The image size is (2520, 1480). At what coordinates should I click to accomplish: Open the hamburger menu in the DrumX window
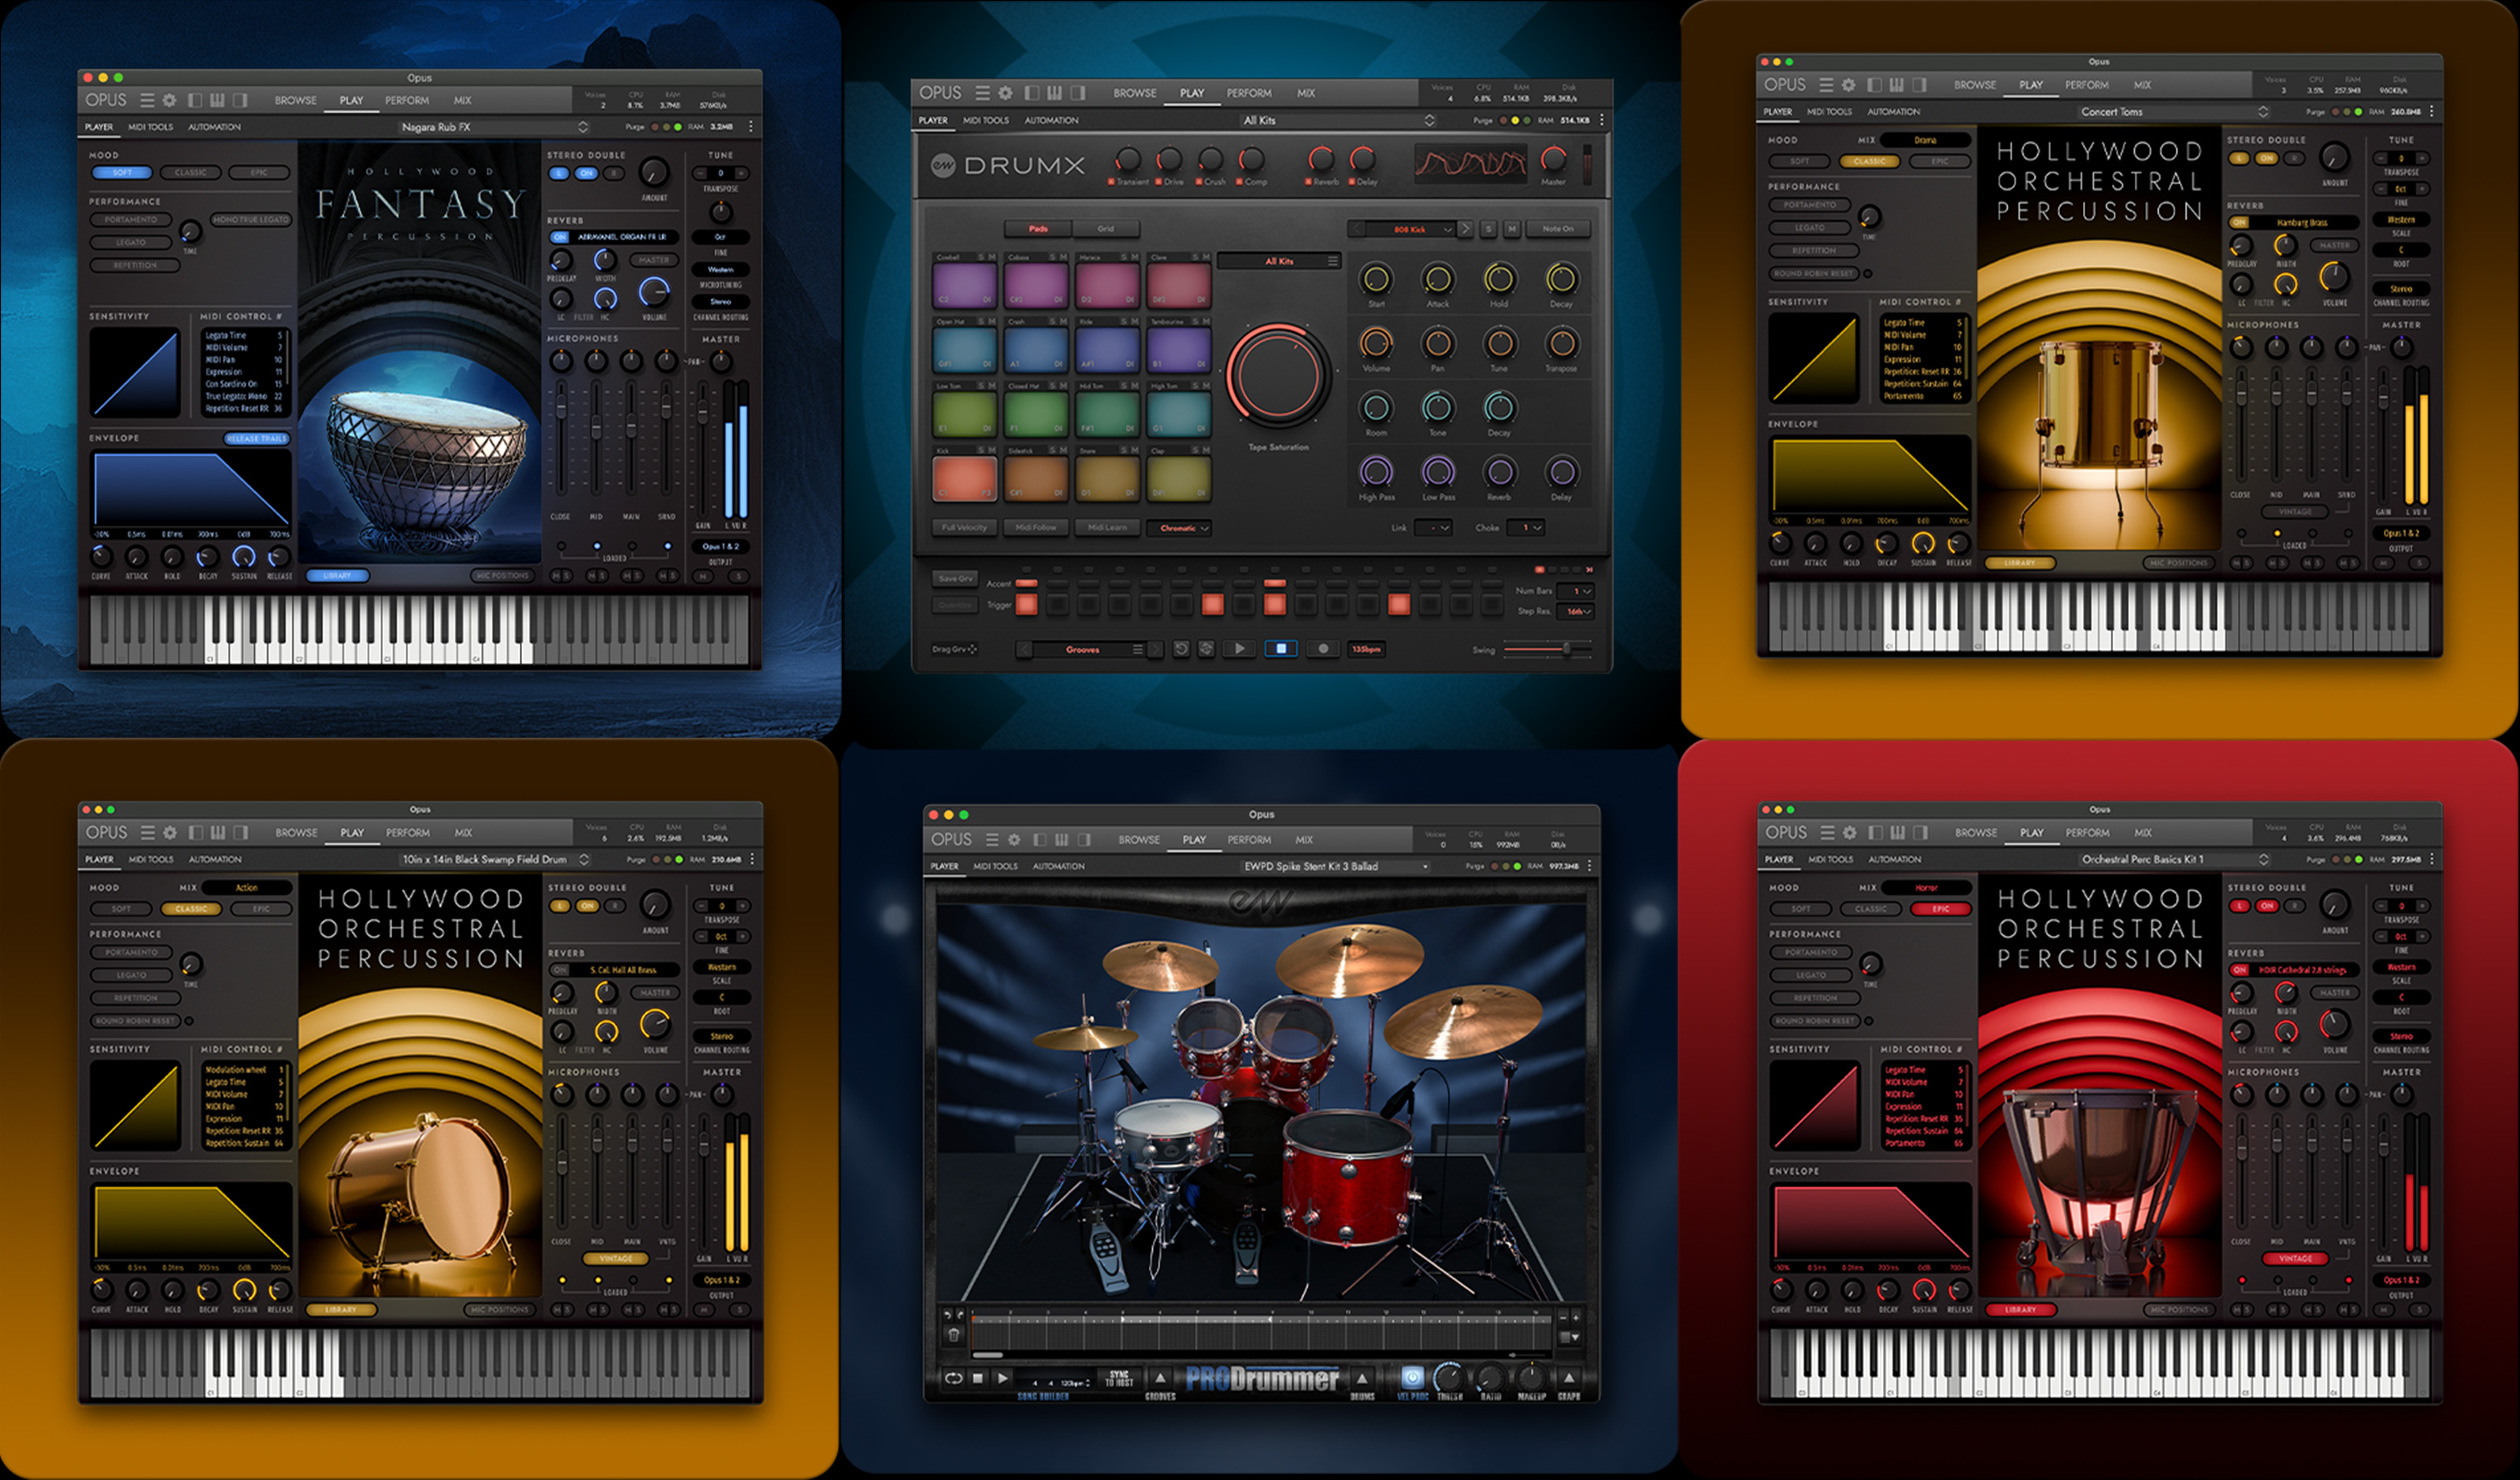tap(982, 93)
